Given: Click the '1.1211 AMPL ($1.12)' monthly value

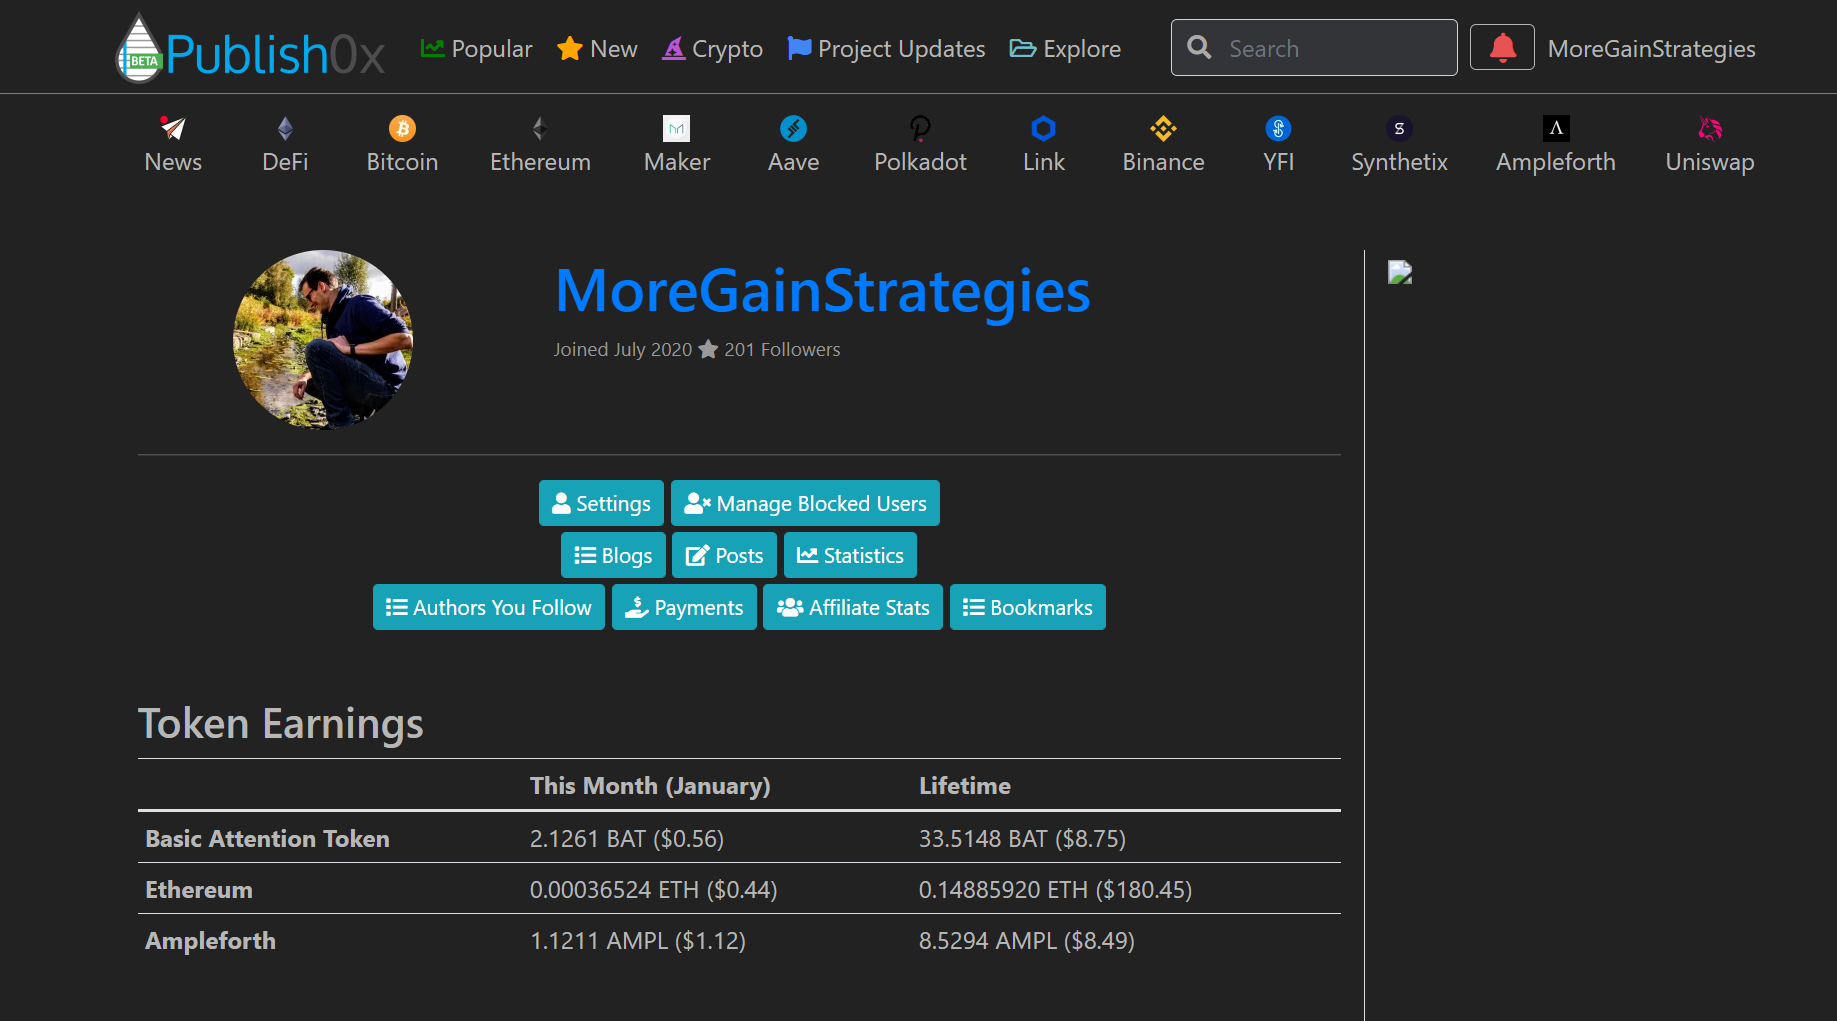Looking at the screenshot, I should pos(638,940).
